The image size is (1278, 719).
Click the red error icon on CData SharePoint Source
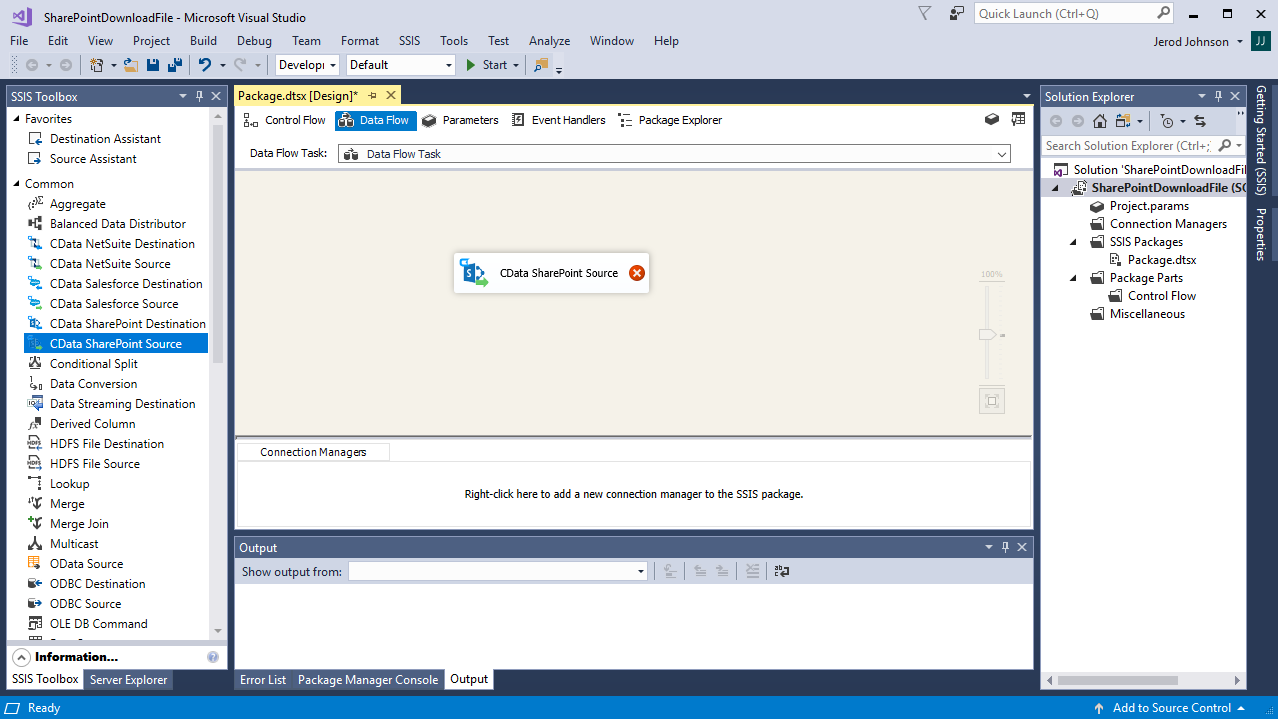pyautogui.click(x=637, y=273)
